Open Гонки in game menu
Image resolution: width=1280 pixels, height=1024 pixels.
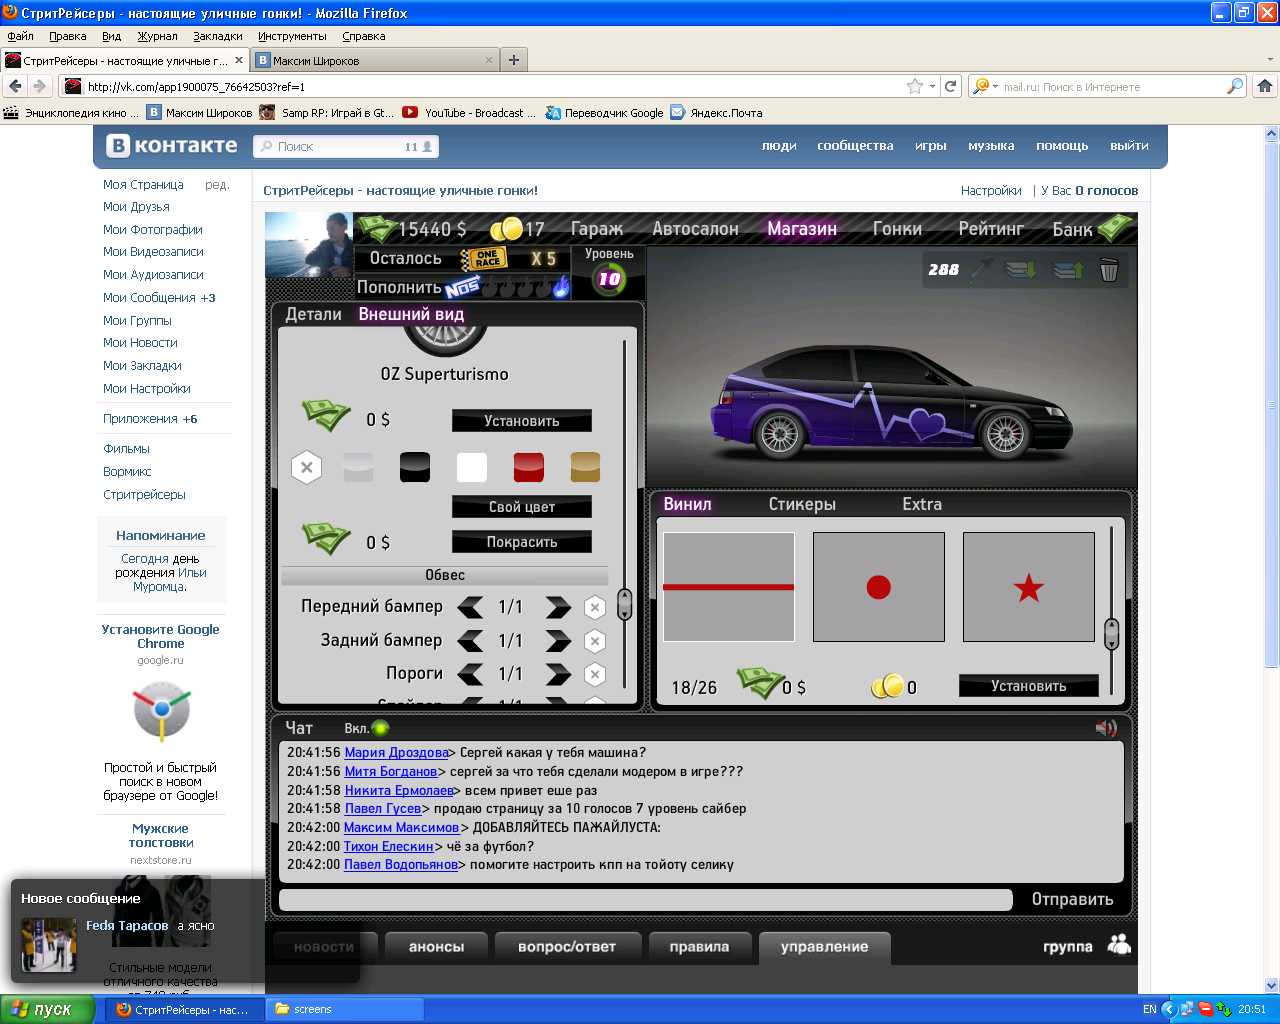click(x=897, y=229)
